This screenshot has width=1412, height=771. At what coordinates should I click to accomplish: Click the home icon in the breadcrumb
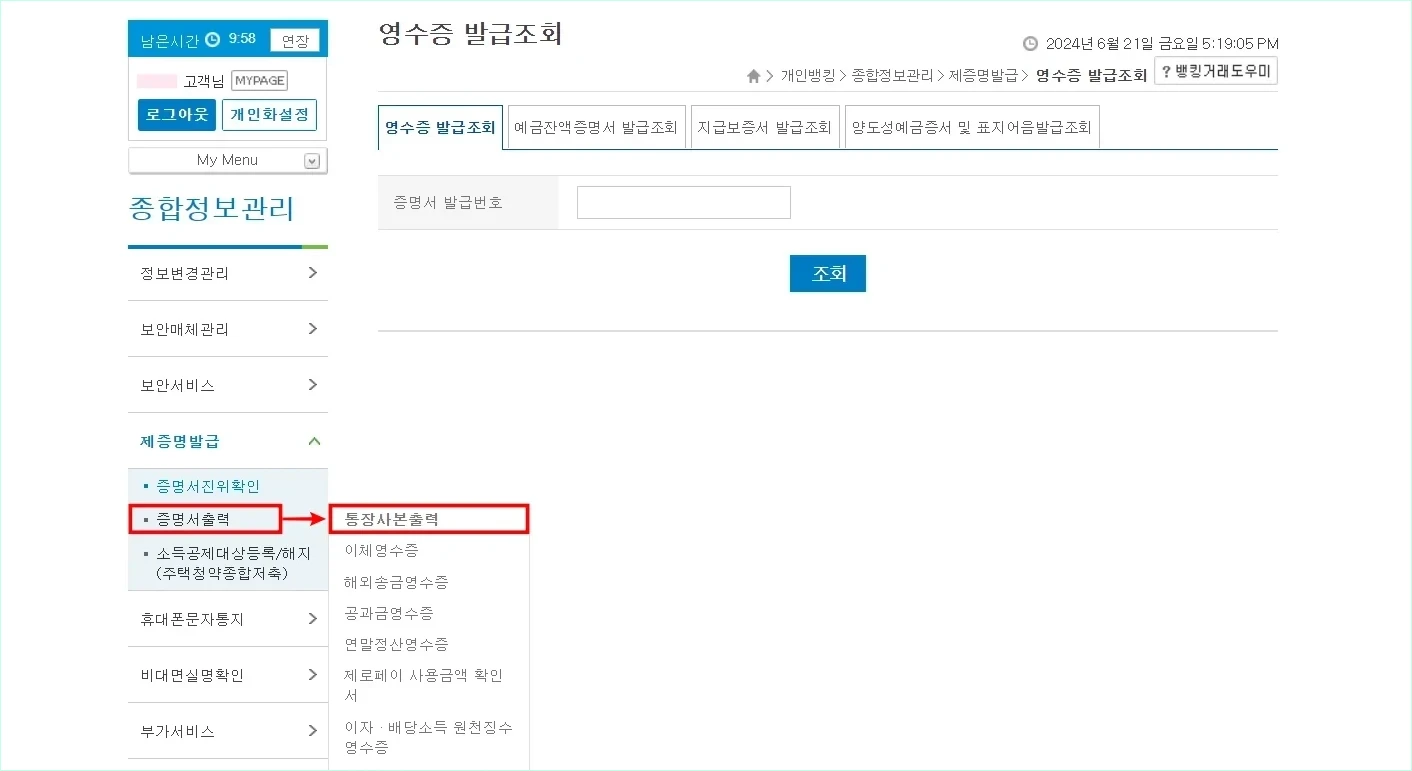point(753,74)
